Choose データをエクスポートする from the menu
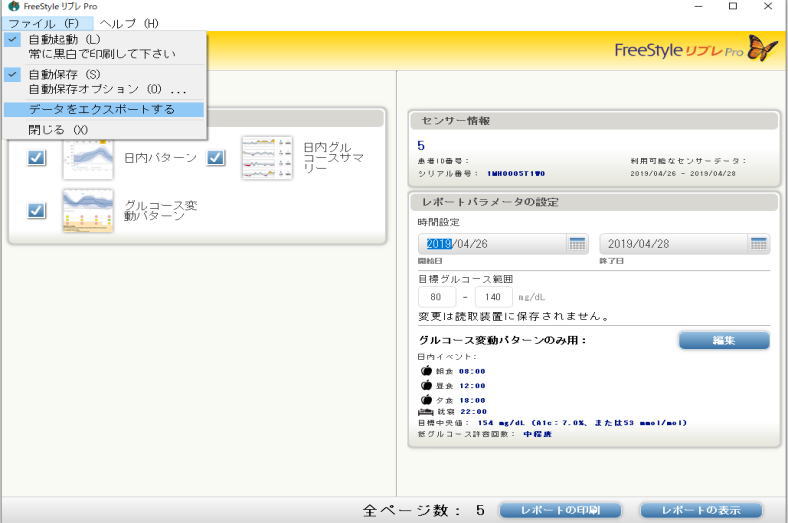 point(101,109)
